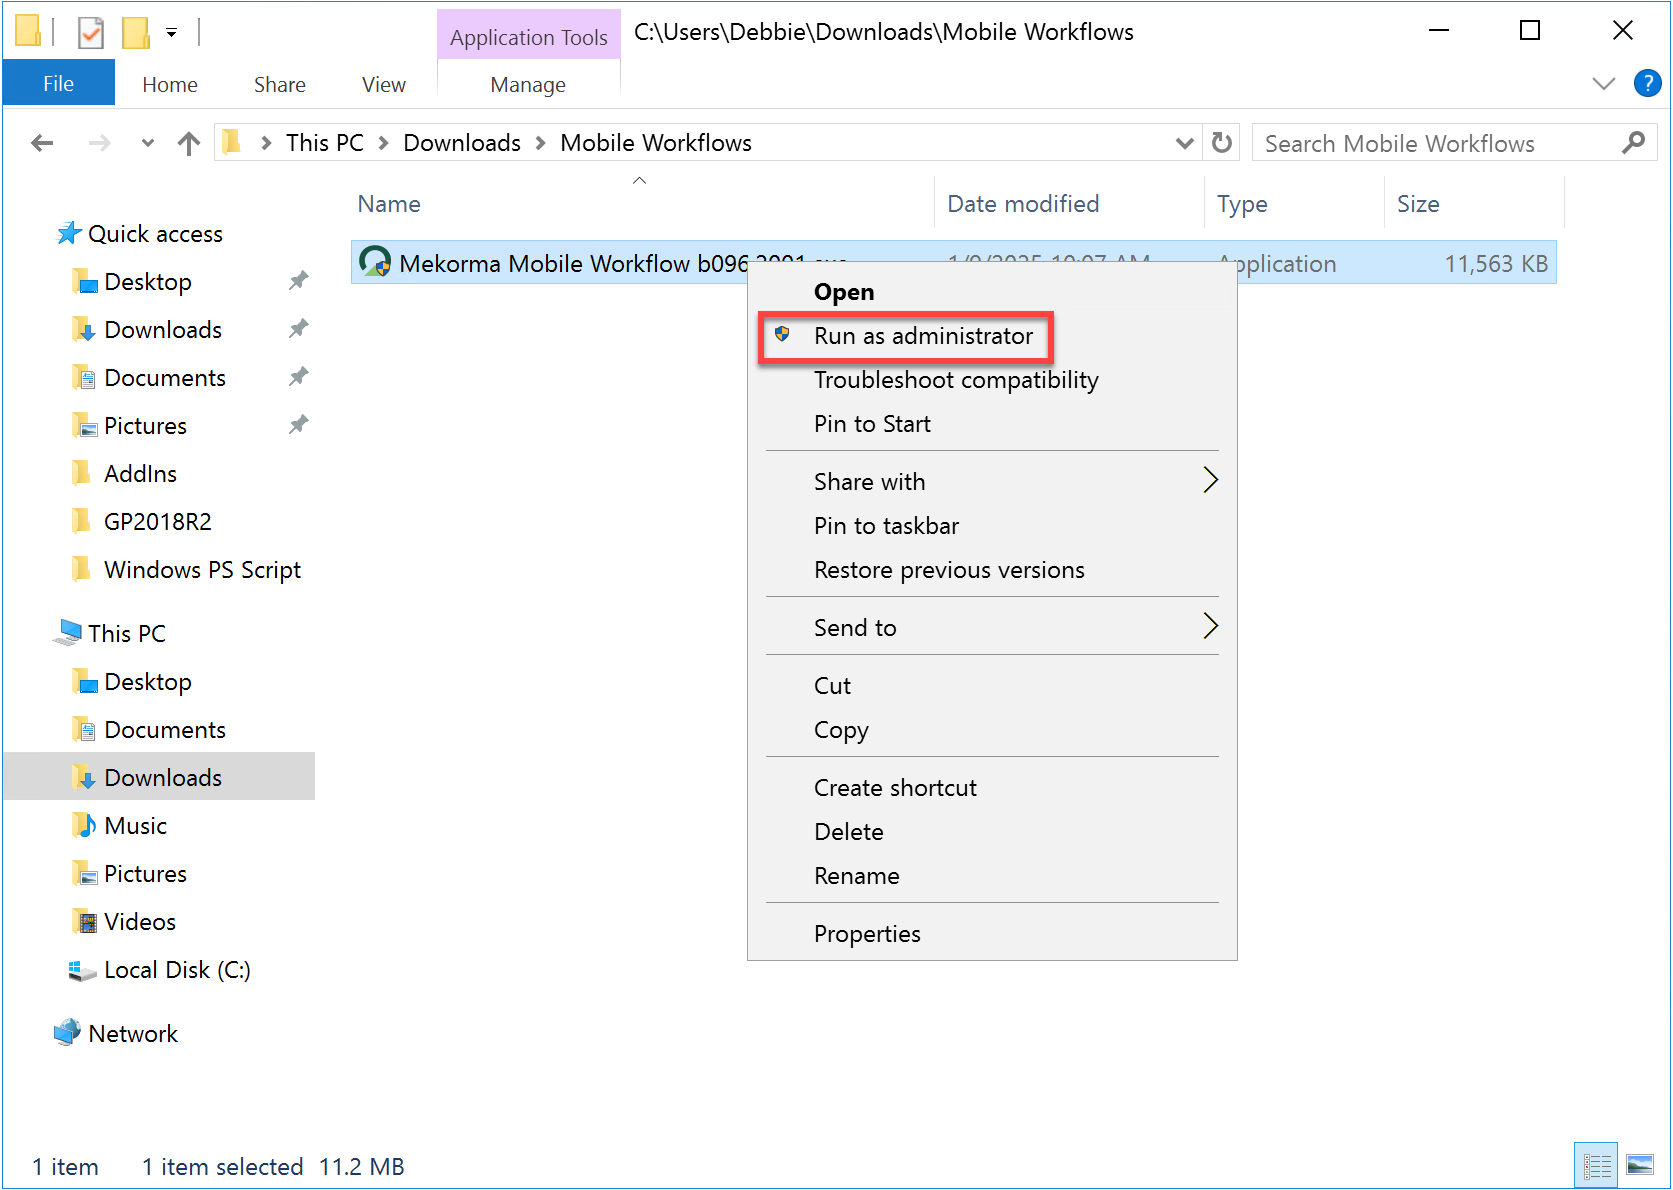This screenshot has height=1190, width=1673.
Task: Open the address bar history dropdown
Action: 1184,143
